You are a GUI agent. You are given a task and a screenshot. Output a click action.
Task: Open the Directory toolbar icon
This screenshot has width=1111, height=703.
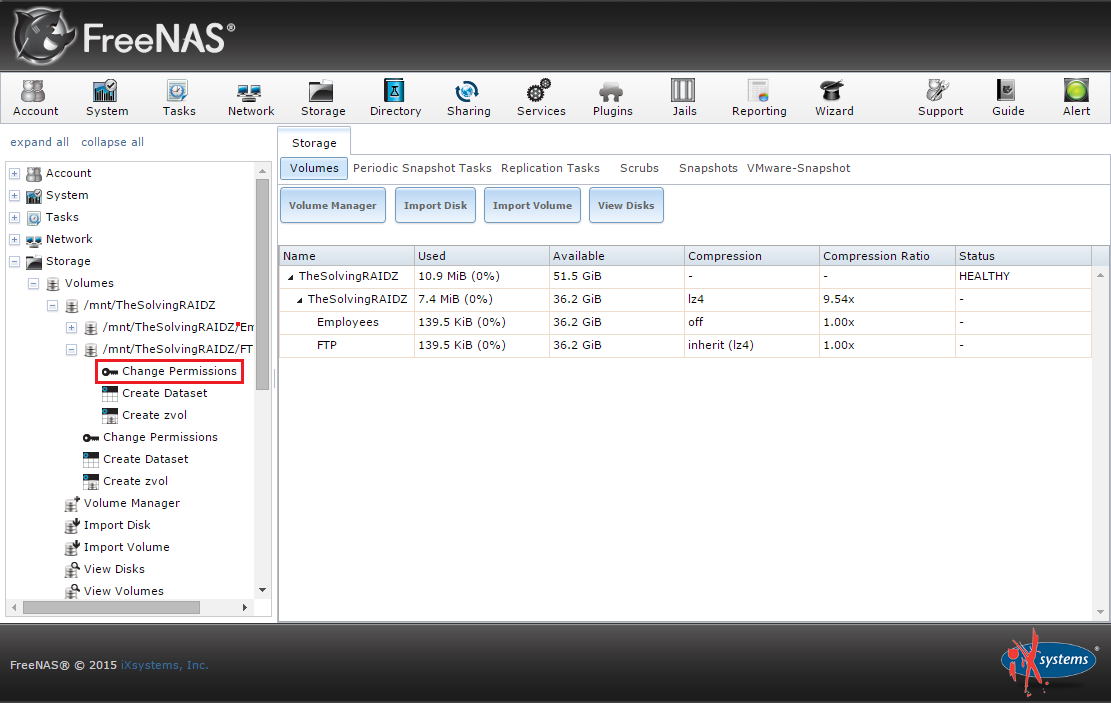point(395,98)
